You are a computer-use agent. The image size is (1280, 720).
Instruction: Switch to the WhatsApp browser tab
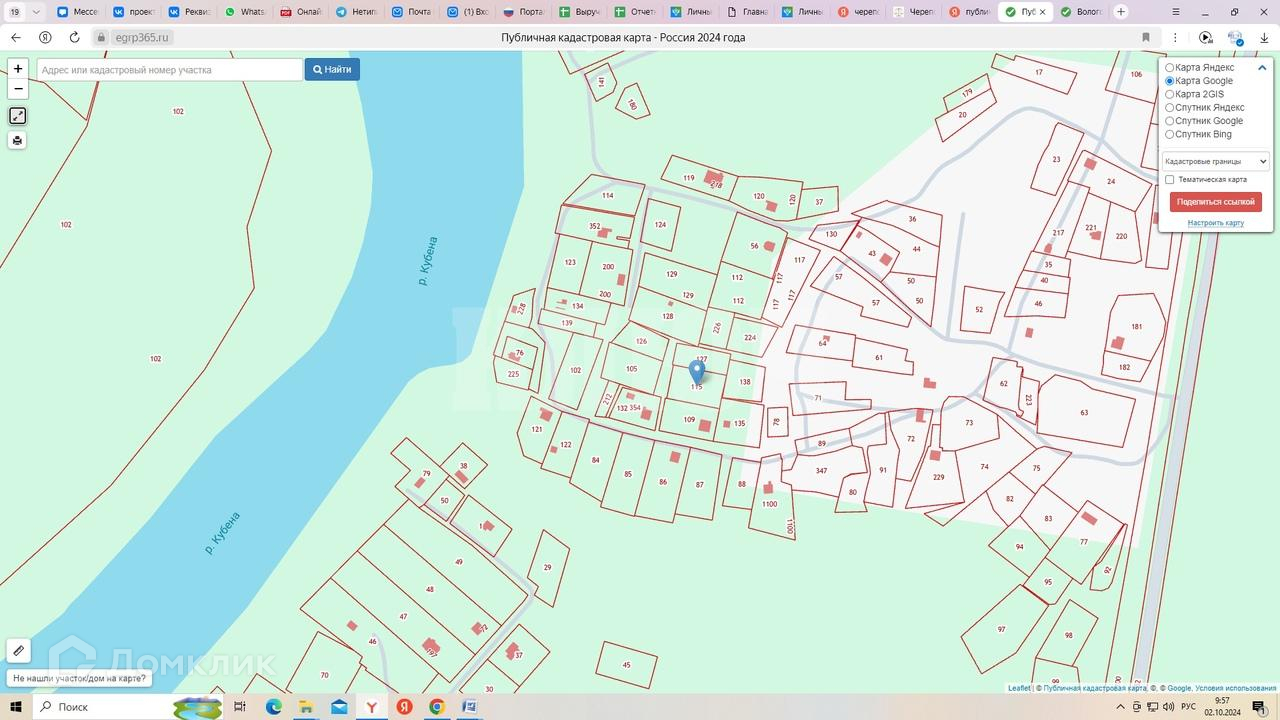pyautogui.click(x=244, y=12)
